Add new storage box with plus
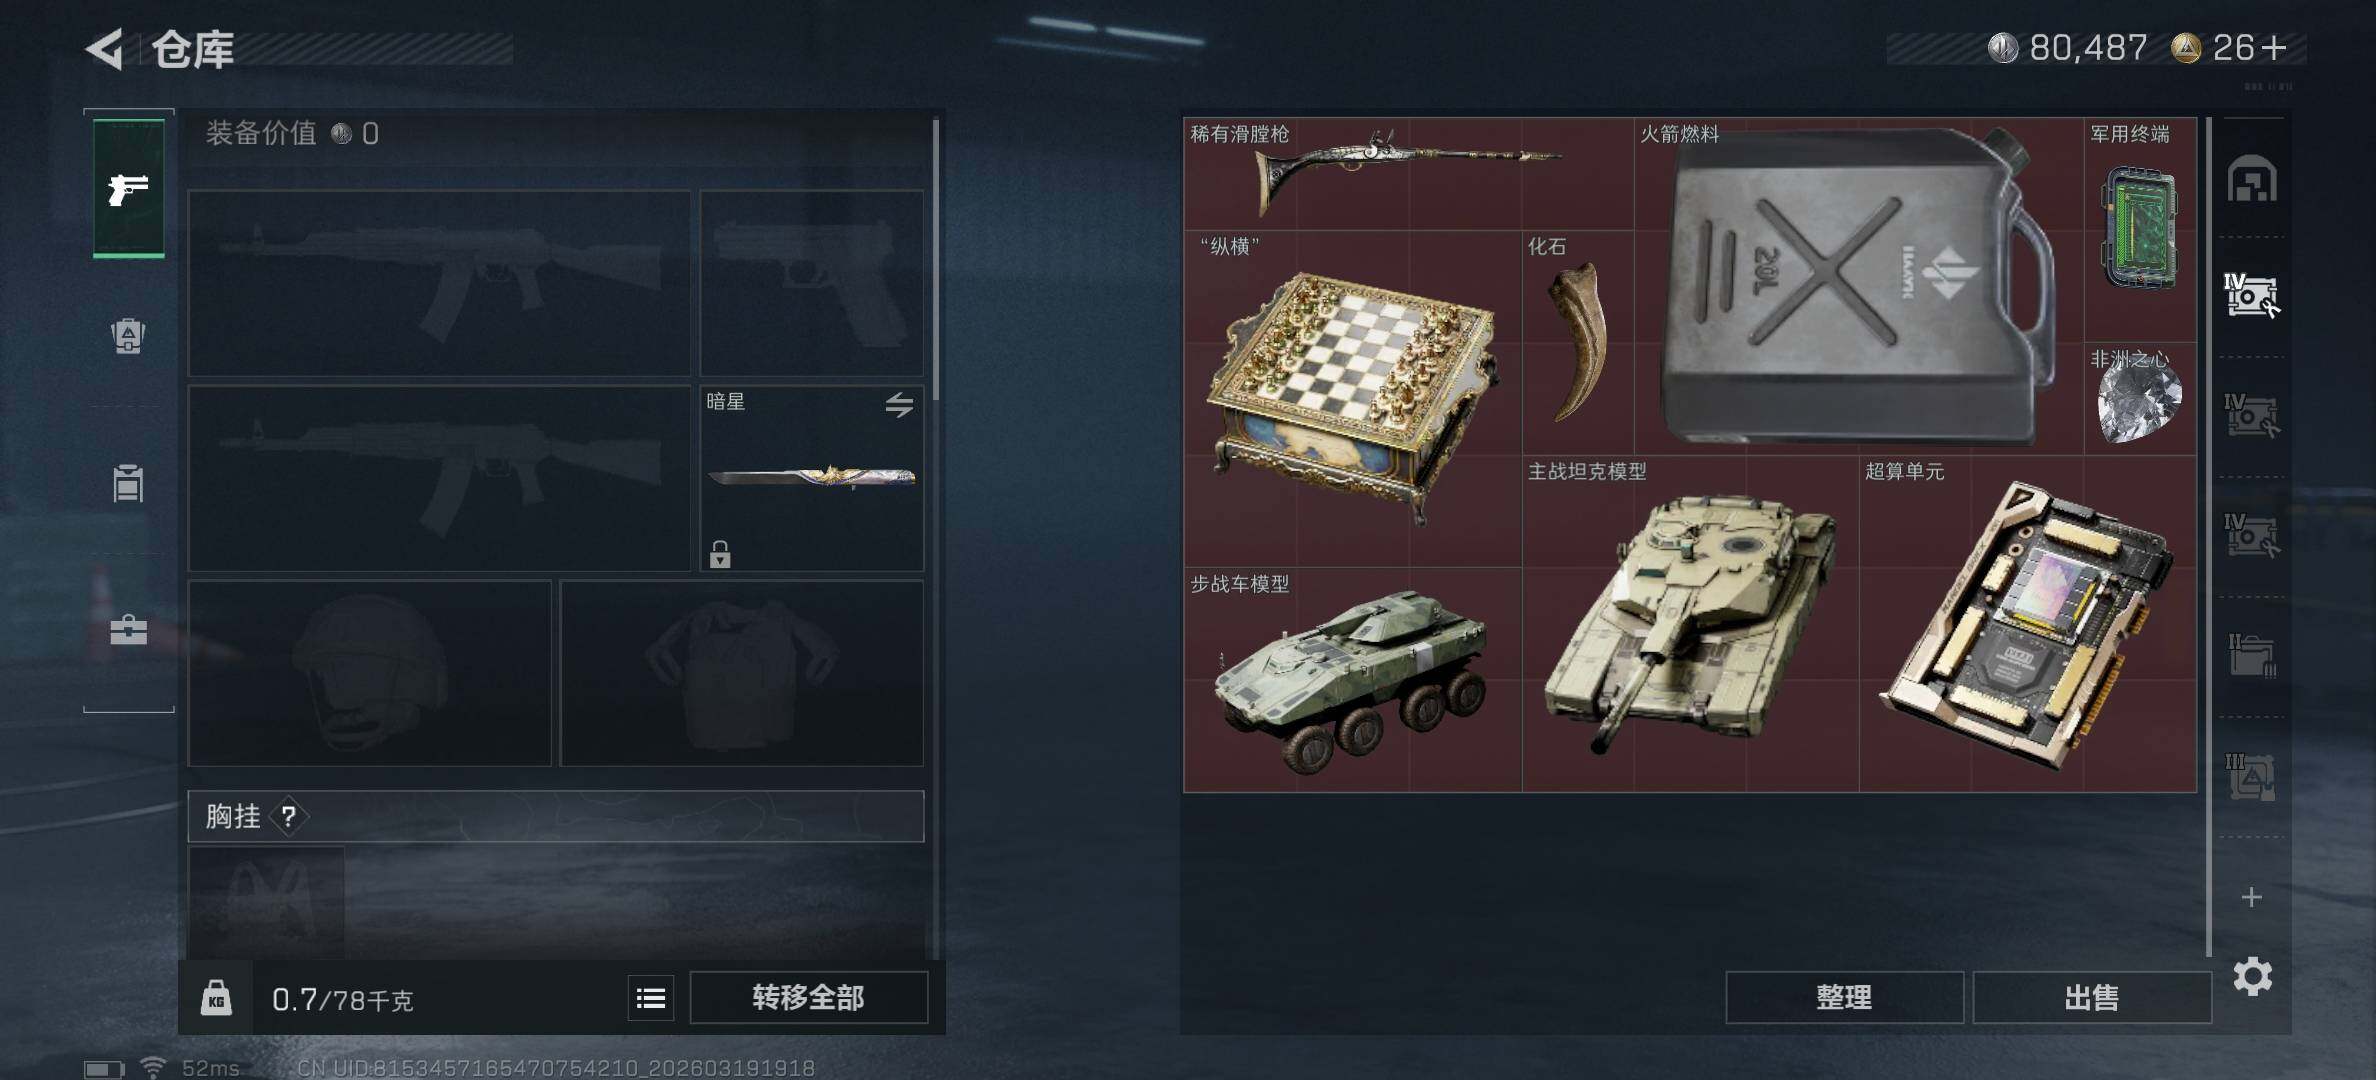This screenshot has width=2376, height=1080. click(2251, 897)
